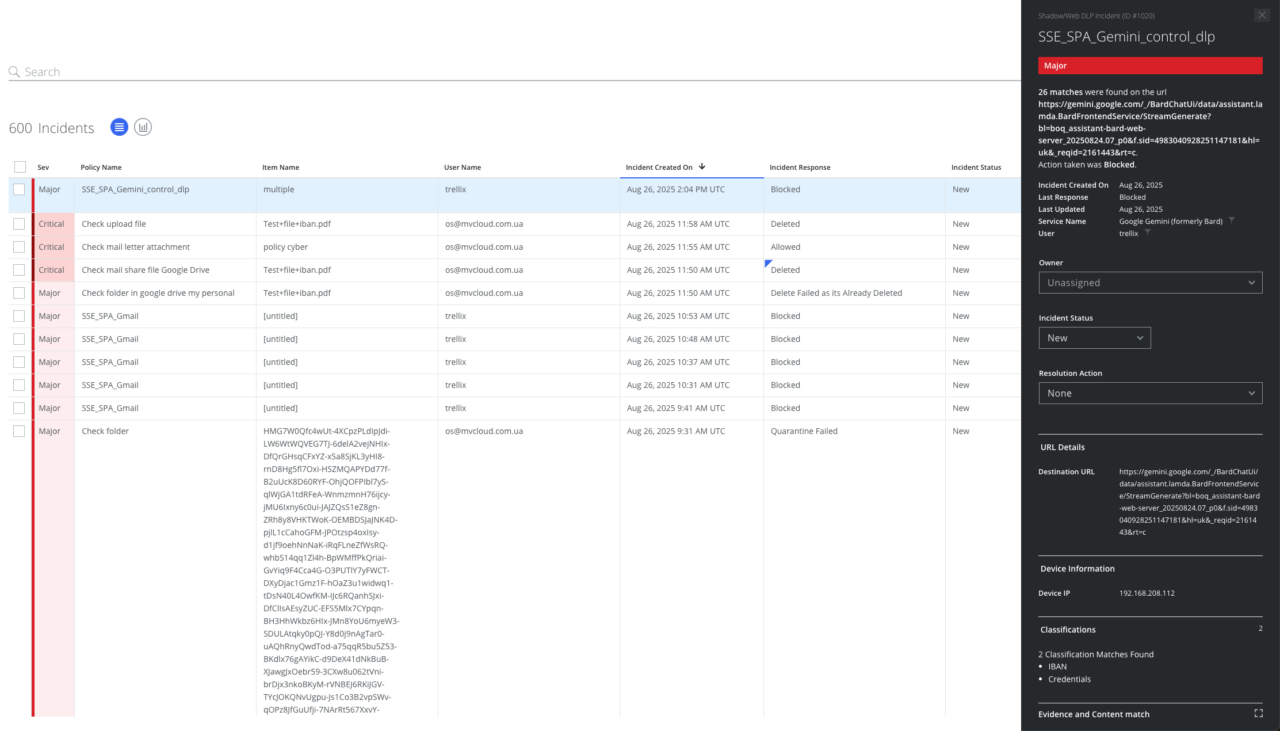Screen dimensions: 1280x731
Task: Click the search magnifier icon
Action: [14, 72]
